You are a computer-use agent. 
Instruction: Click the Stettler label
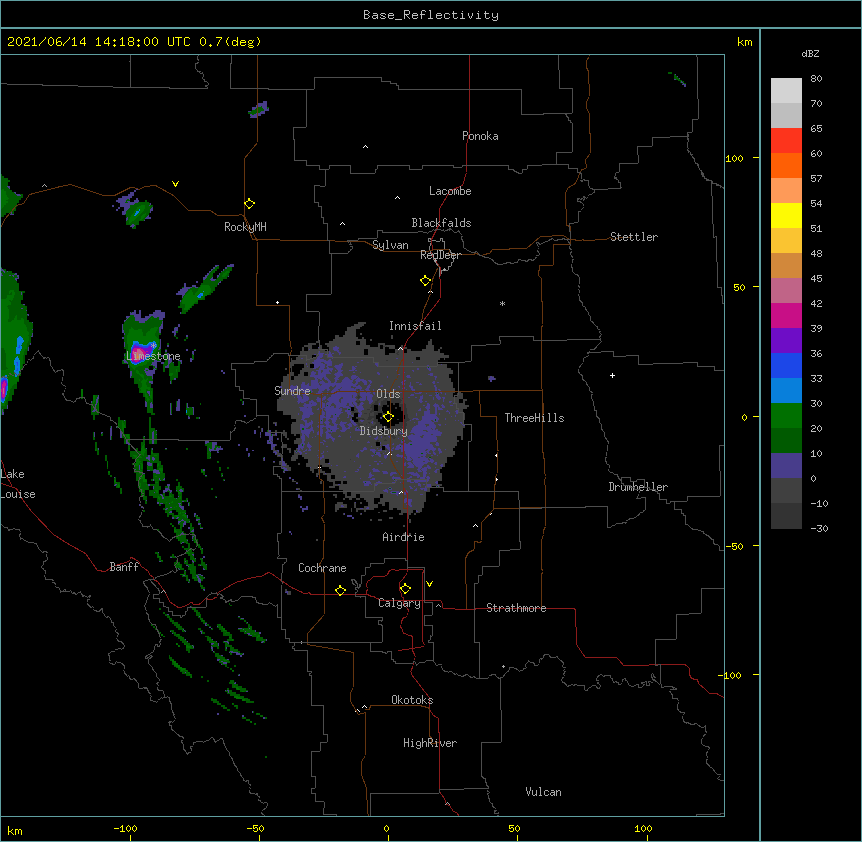pos(634,237)
